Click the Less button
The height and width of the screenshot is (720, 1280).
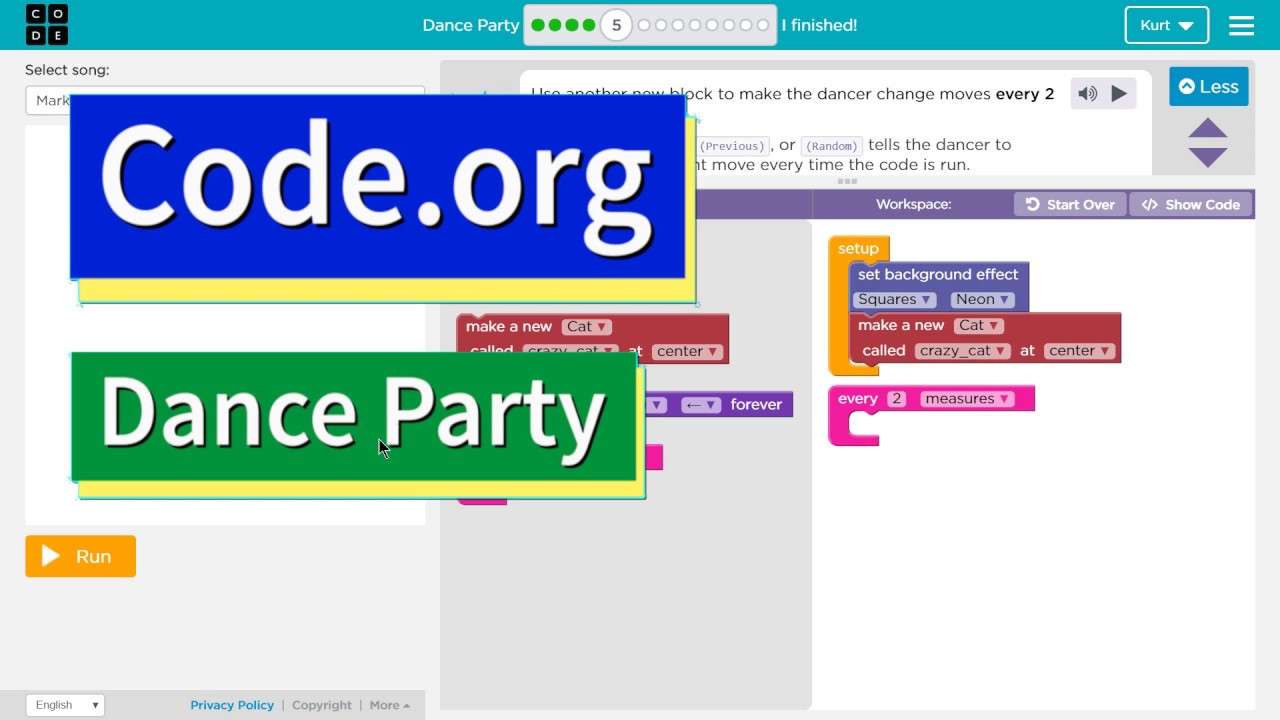click(x=1208, y=87)
